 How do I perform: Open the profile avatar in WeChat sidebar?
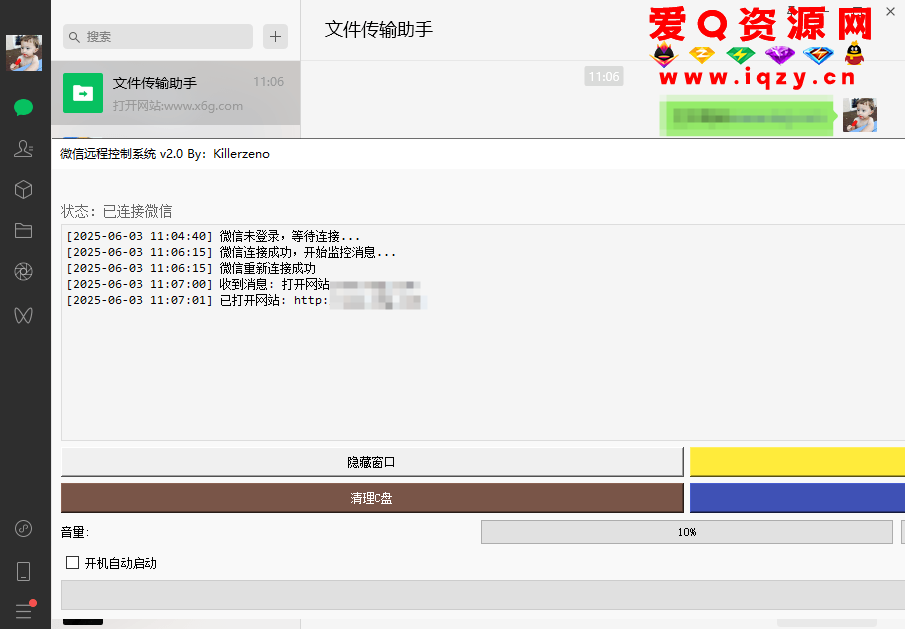point(24,53)
